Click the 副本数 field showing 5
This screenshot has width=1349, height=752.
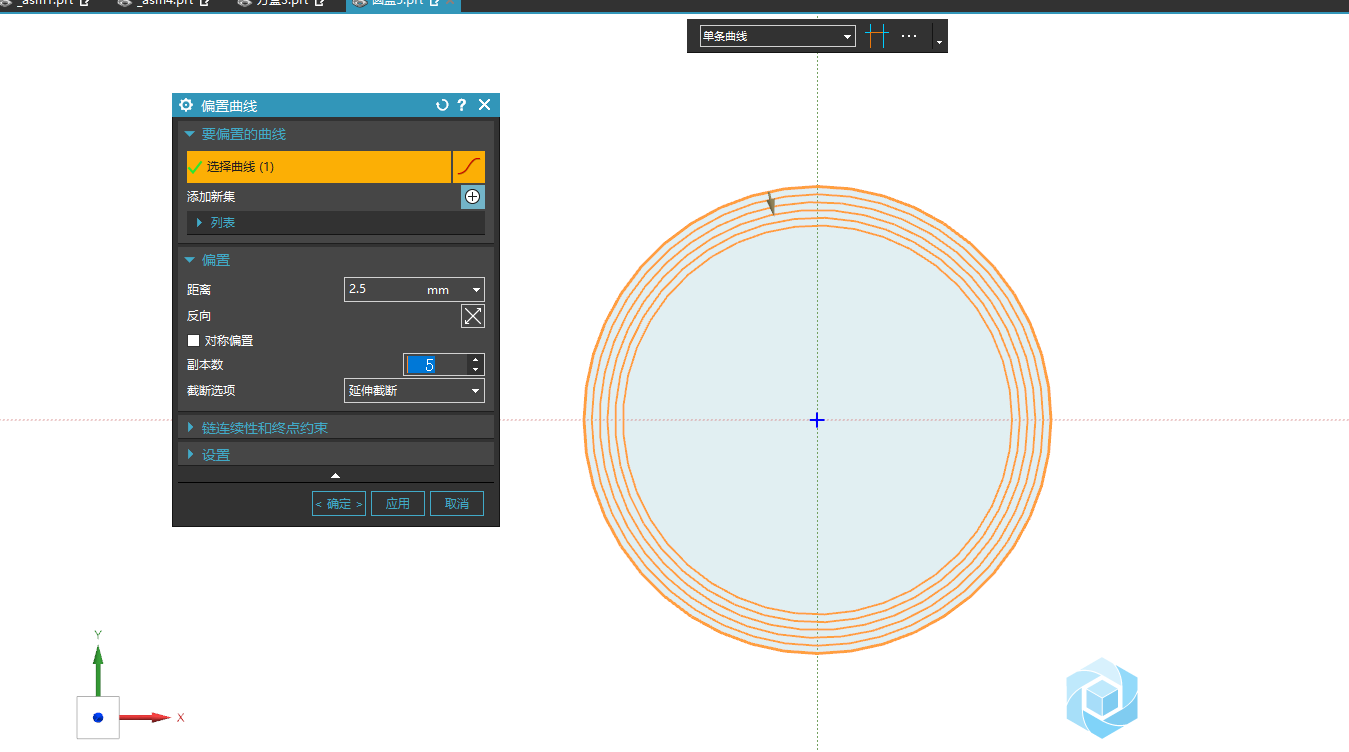click(435, 365)
